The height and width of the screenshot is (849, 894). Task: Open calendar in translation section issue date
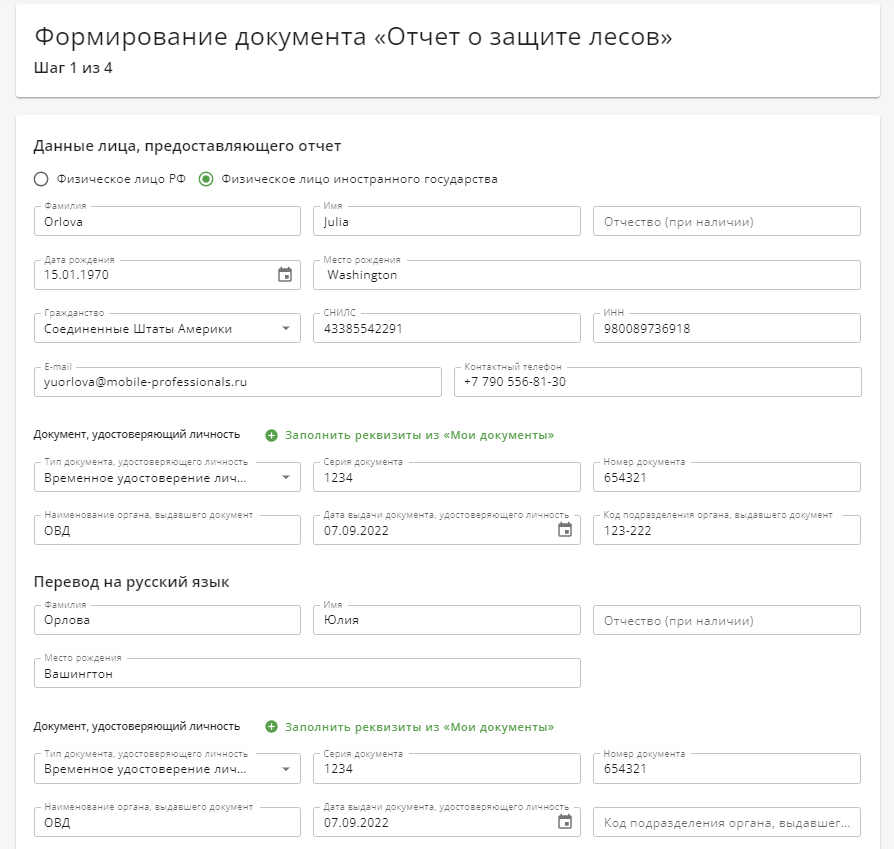(x=564, y=822)
